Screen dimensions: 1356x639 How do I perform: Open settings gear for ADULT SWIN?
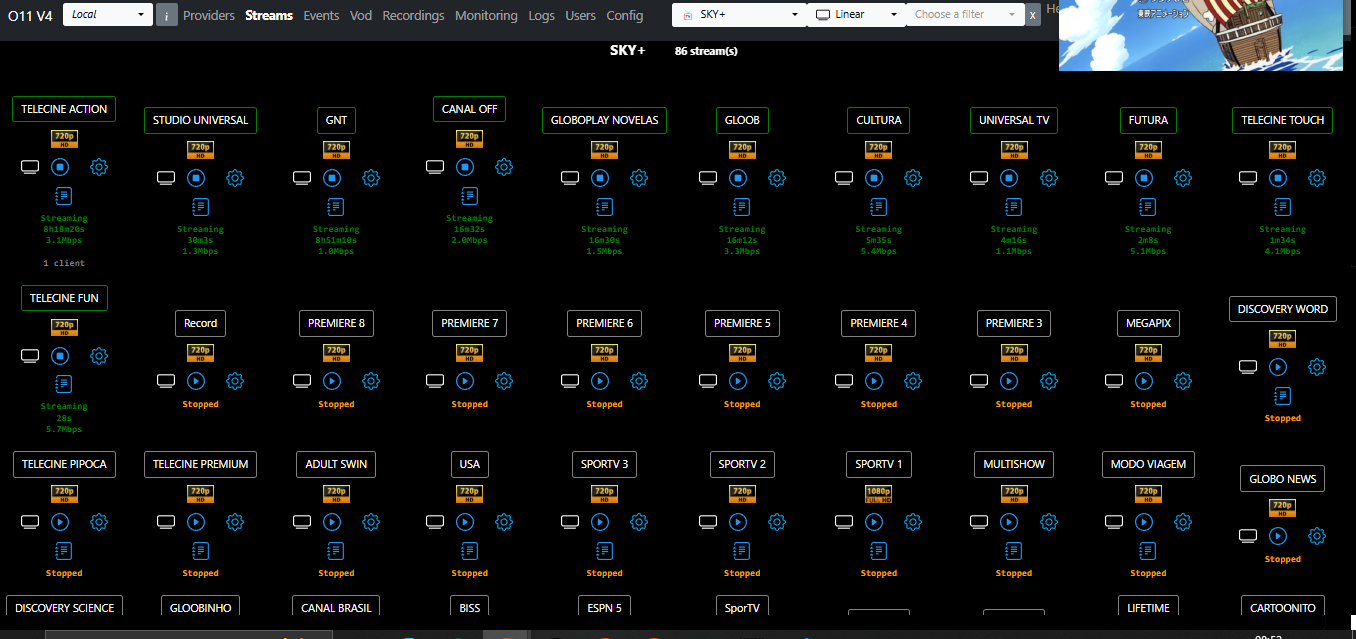[x=371, y=522]
